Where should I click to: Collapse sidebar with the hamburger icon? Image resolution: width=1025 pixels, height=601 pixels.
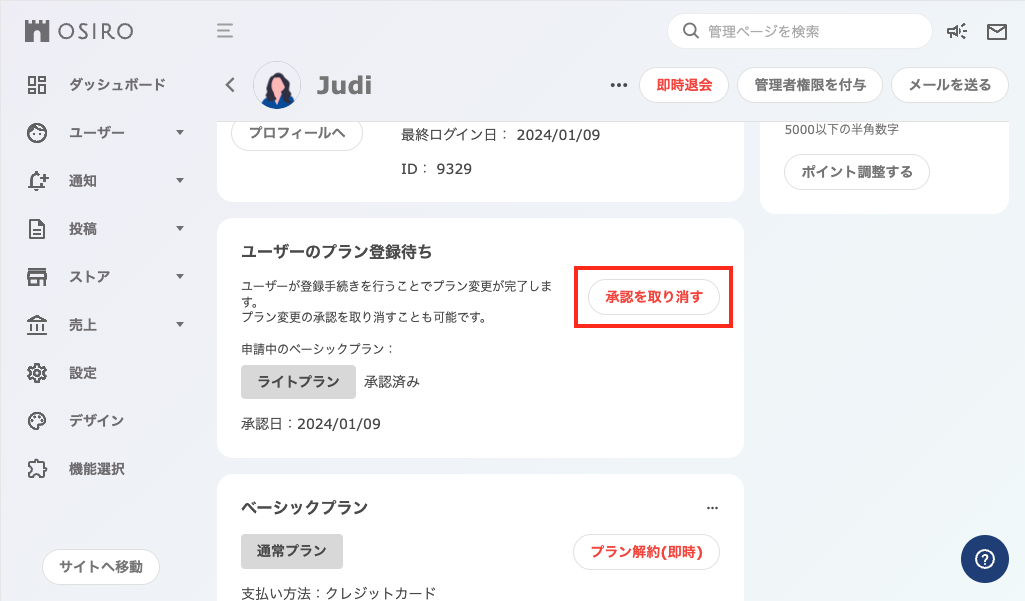coord(225,31)
